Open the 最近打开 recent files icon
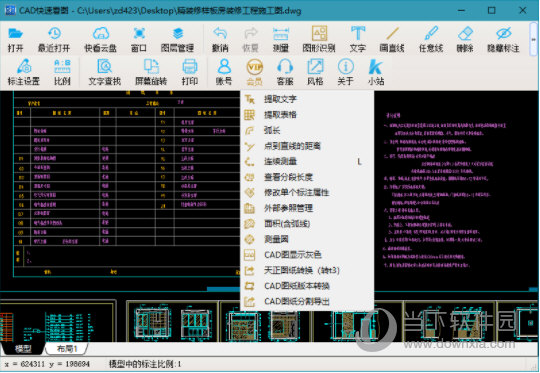540x373 pixels. click(54, 39)
